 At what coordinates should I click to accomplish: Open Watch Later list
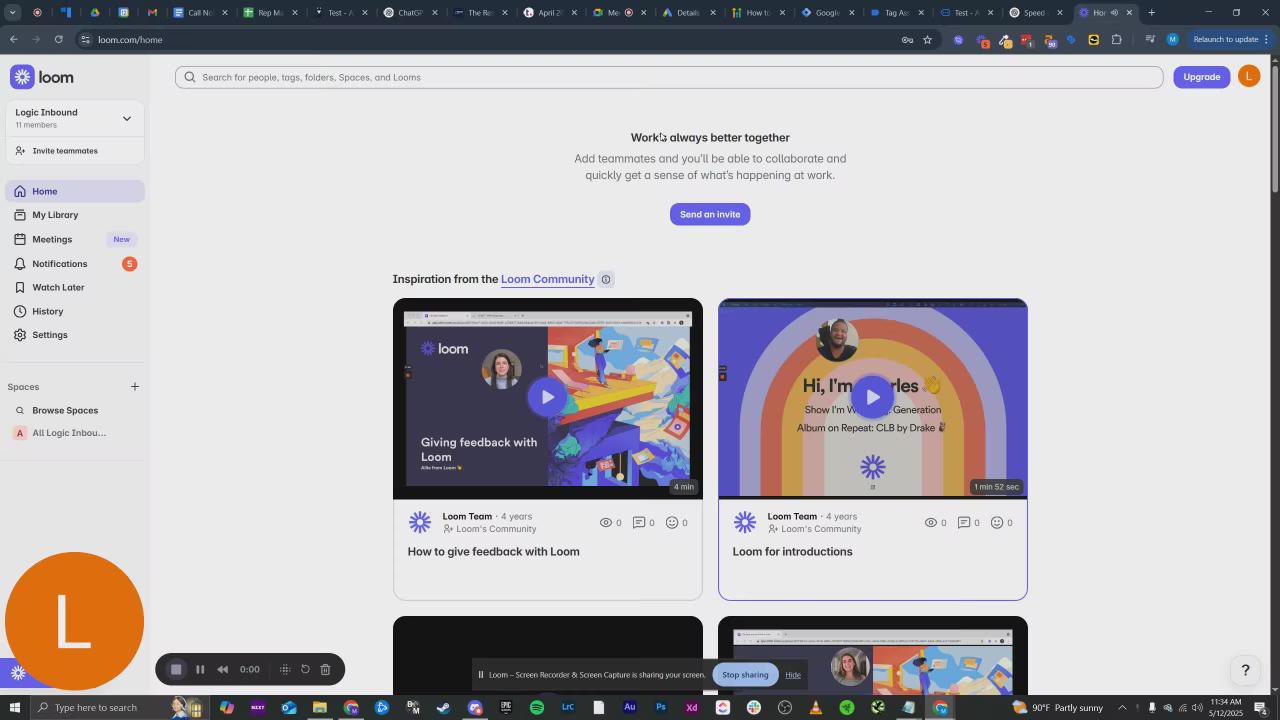click(75, 287)
